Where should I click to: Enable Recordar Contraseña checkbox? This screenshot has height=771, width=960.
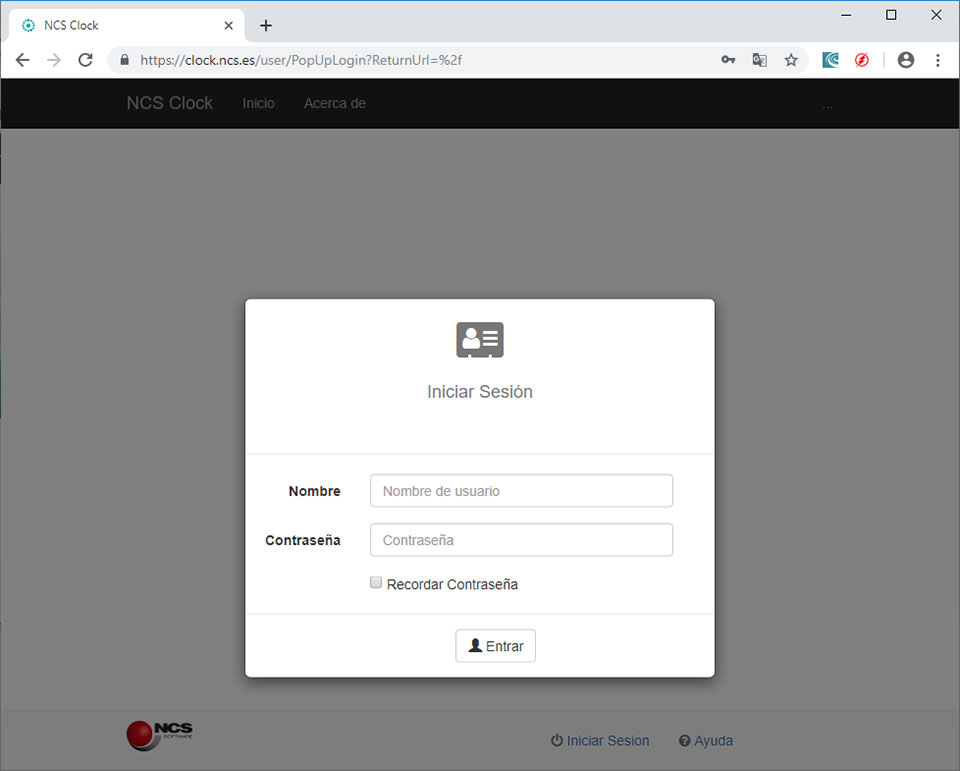(376, 582)
